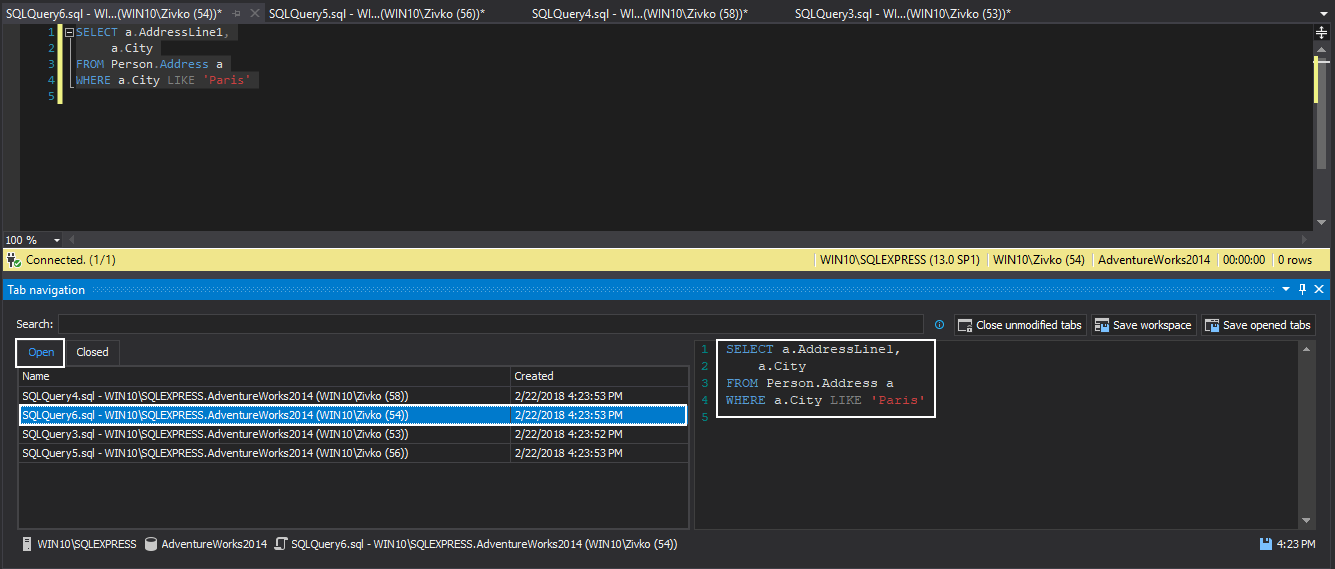Click the auto-hide pin on Tab navigation panel

(1302, 289)
